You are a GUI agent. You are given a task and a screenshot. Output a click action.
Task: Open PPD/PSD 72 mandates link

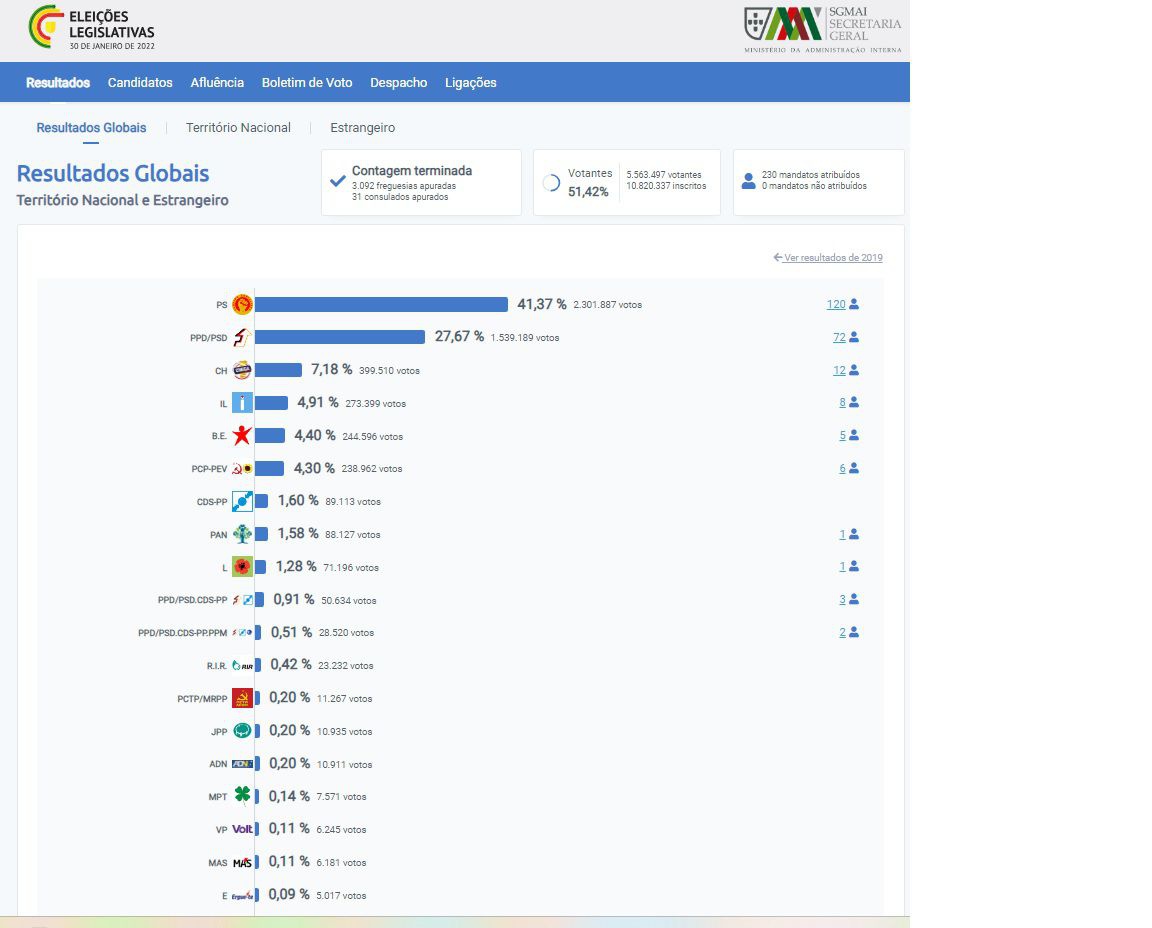(839, 338)
